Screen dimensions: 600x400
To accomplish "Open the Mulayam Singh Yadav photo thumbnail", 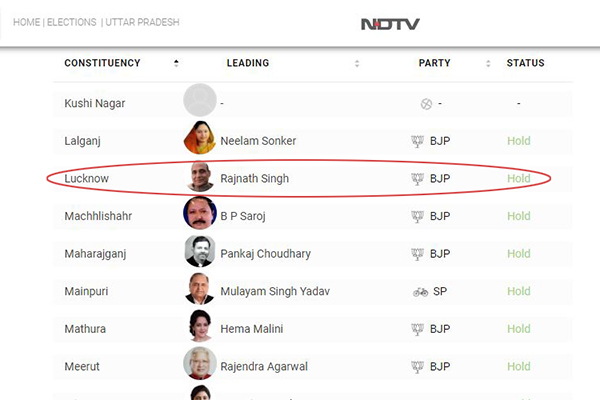I will click(200, 288).
